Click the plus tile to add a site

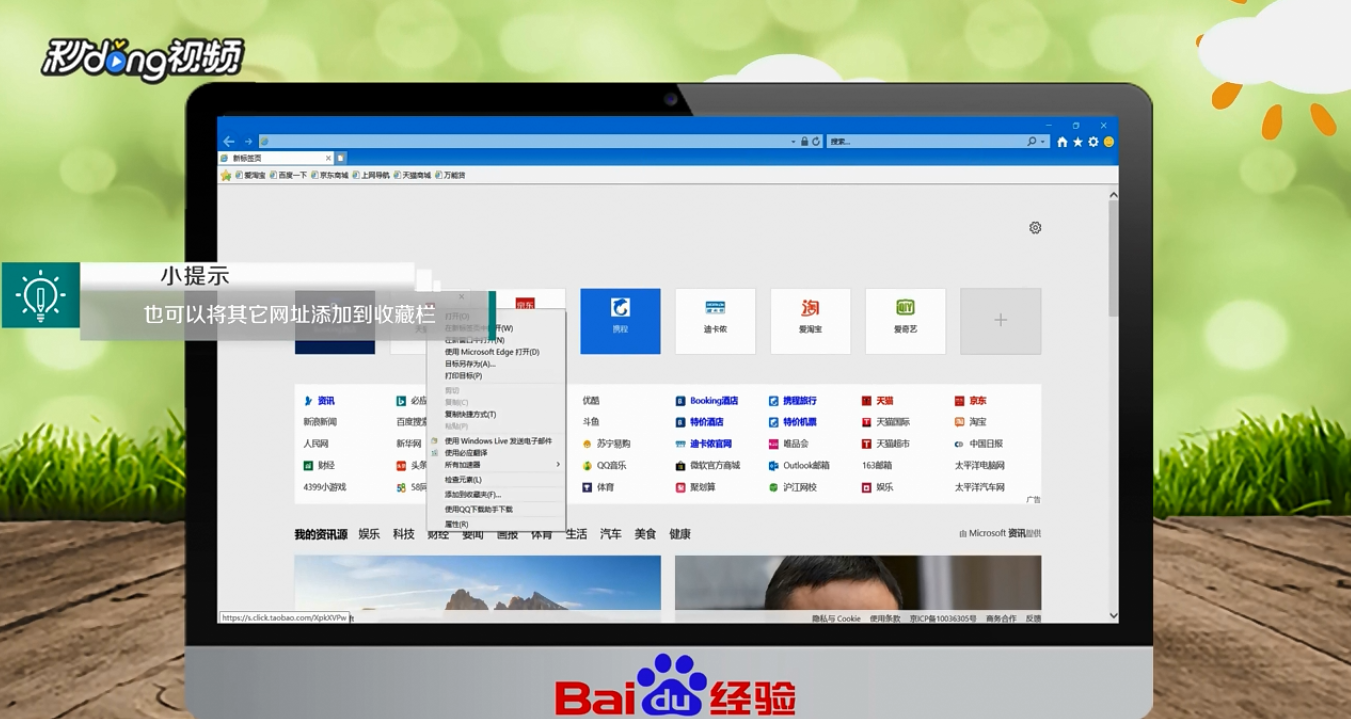(1000, 321)
